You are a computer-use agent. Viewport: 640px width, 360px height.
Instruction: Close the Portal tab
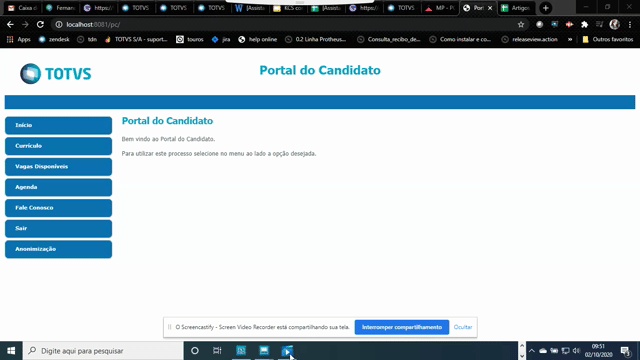tap(490, 8)
